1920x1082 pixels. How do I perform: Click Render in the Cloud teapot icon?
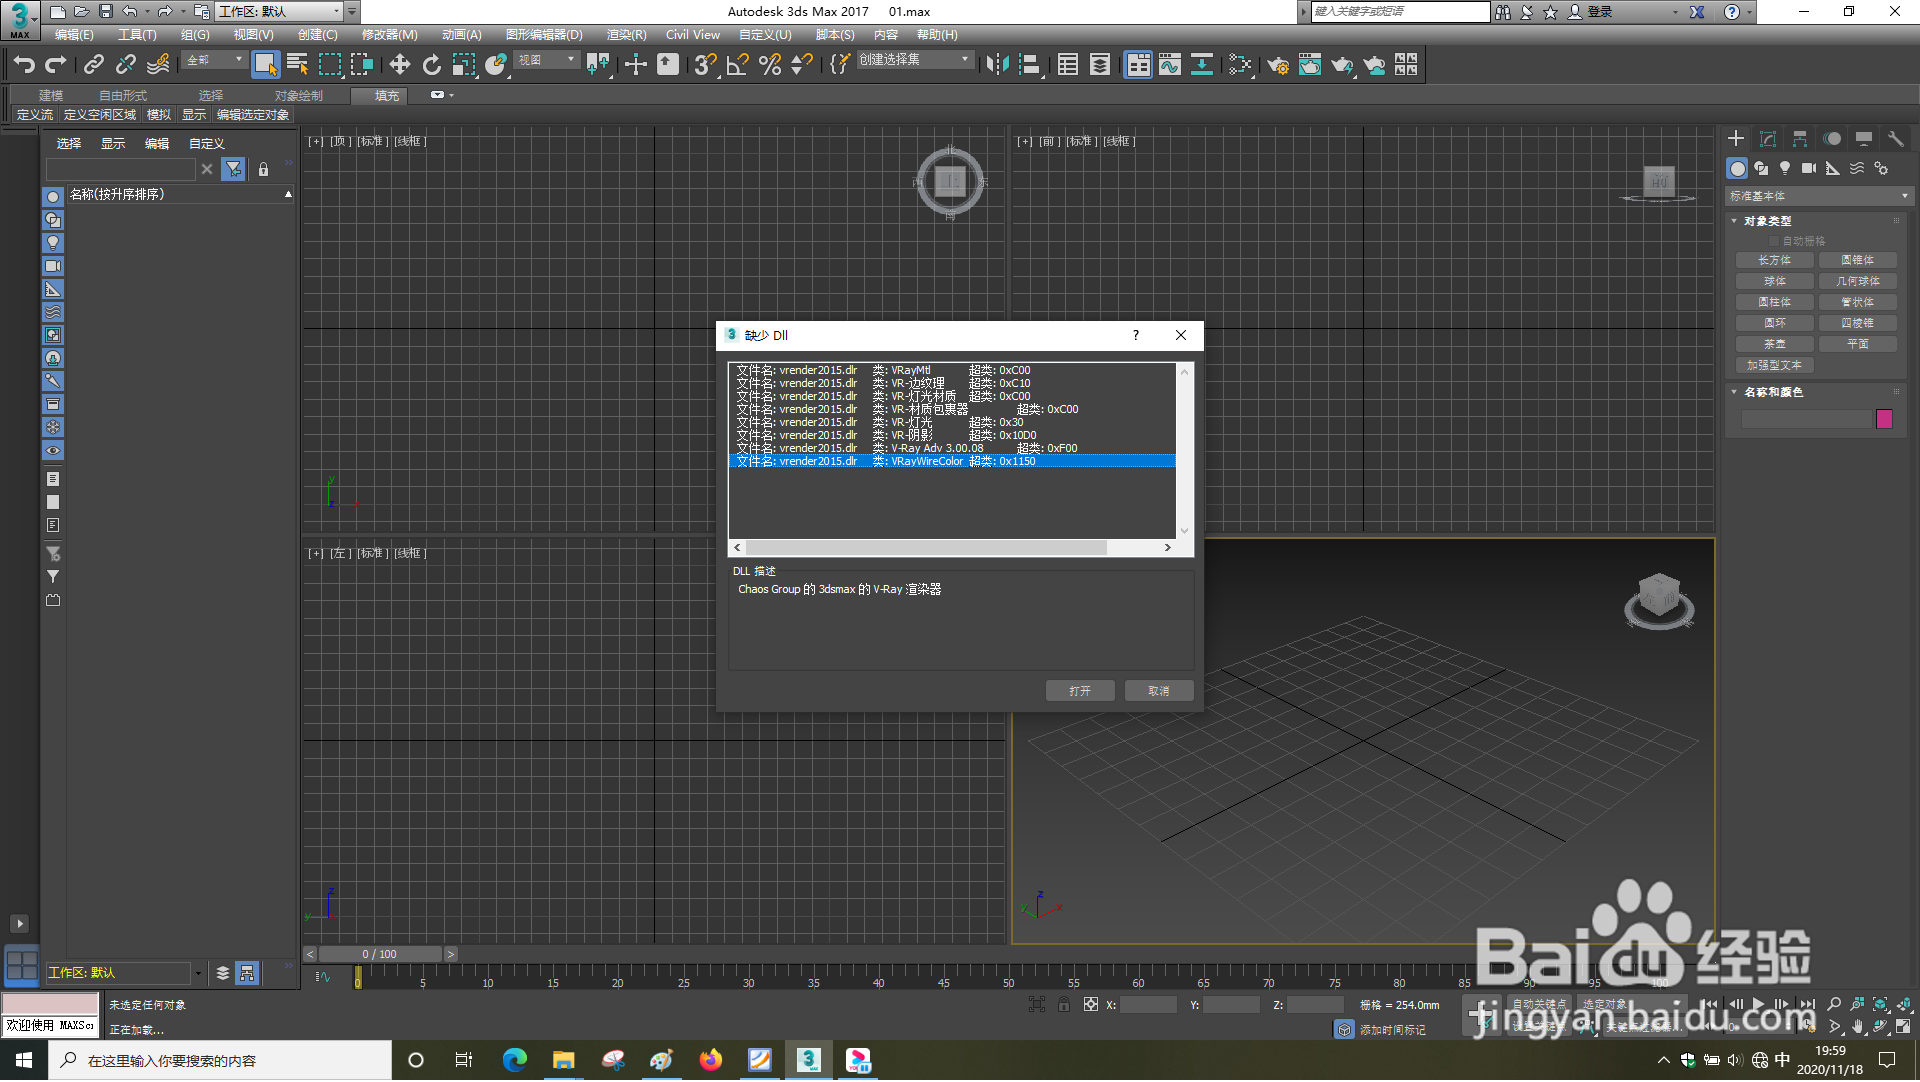(1375, 65)
